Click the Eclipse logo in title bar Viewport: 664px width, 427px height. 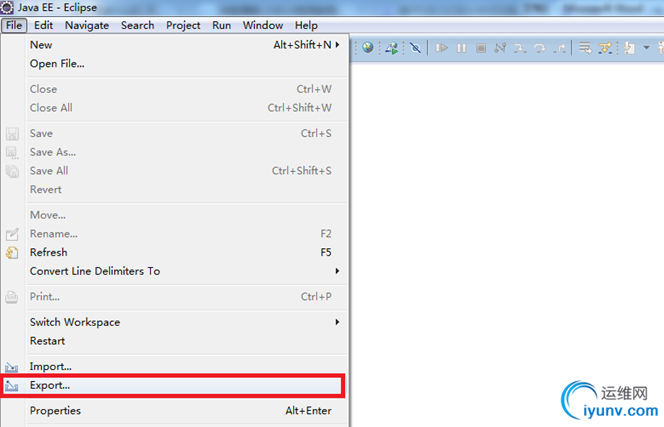pyautogui.click(x=7, y=7)
